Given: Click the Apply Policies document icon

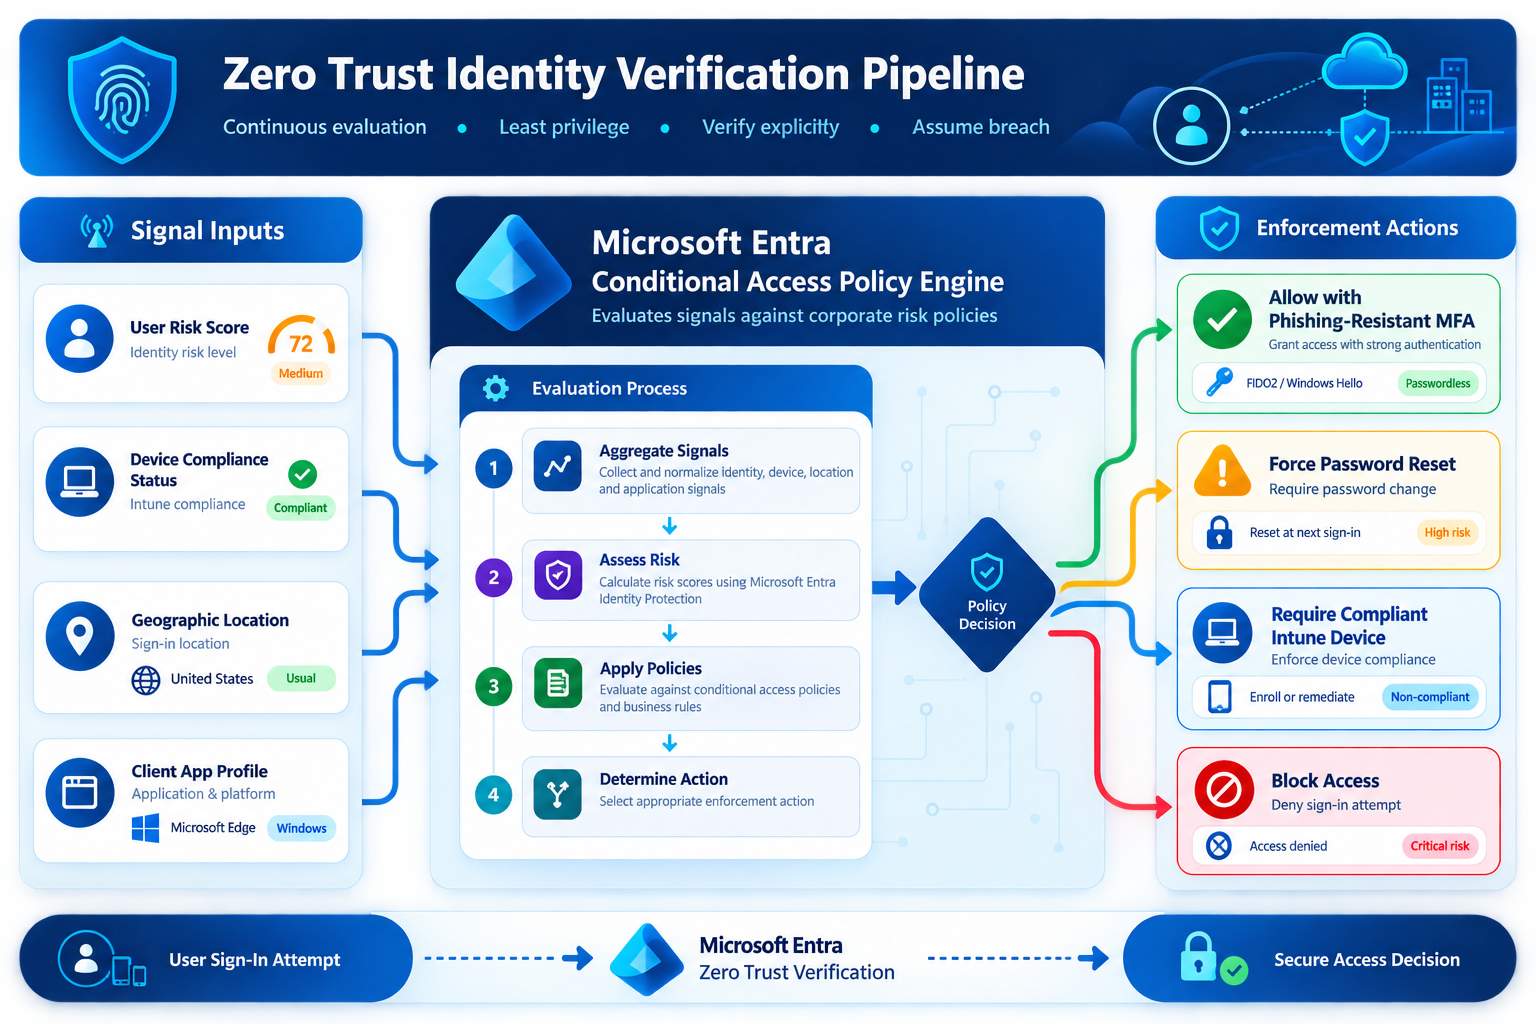Looking at the screenshot, I should (558, 684).
